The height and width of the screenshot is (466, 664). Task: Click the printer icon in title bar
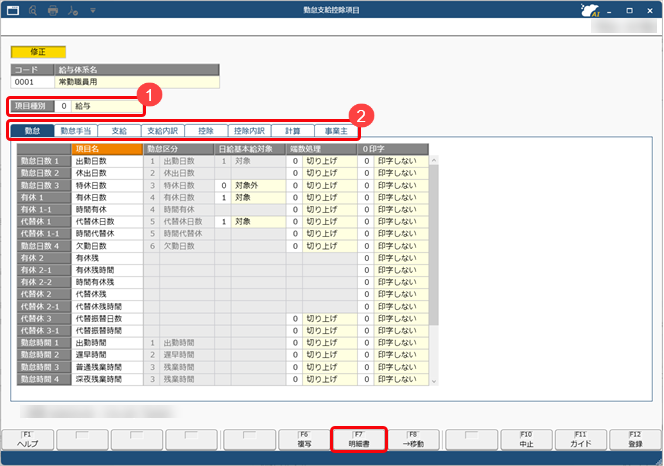click(55, 11)
